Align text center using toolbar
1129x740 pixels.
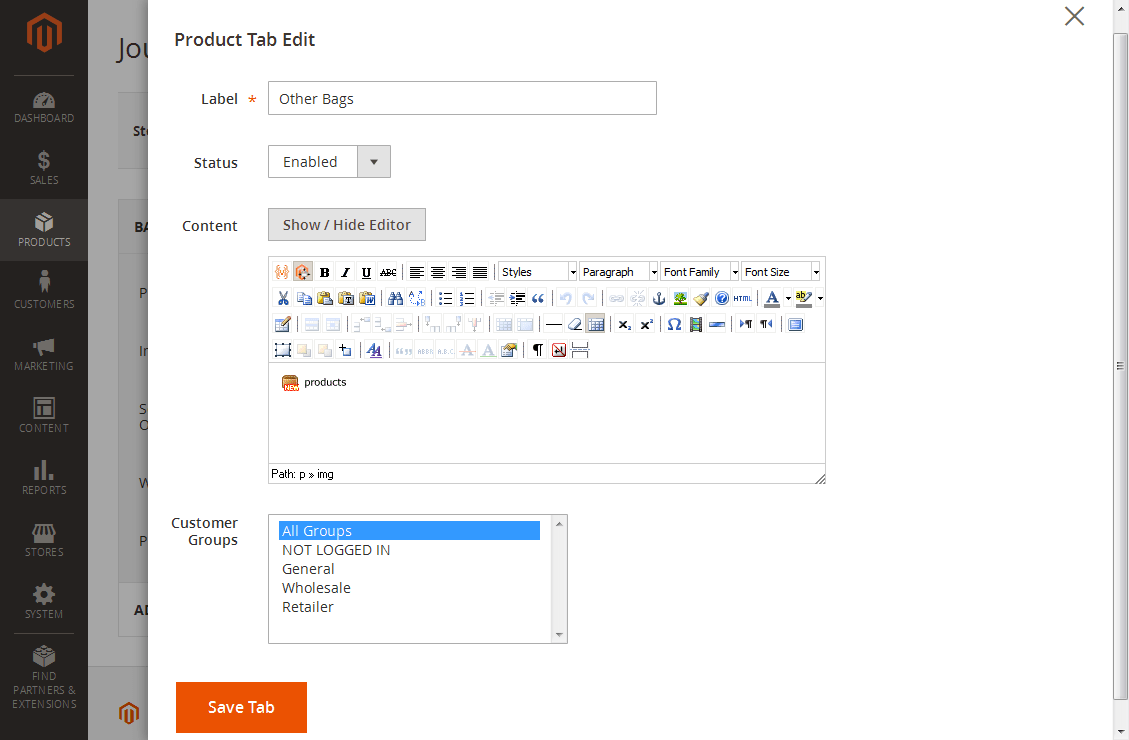point(437,272)
